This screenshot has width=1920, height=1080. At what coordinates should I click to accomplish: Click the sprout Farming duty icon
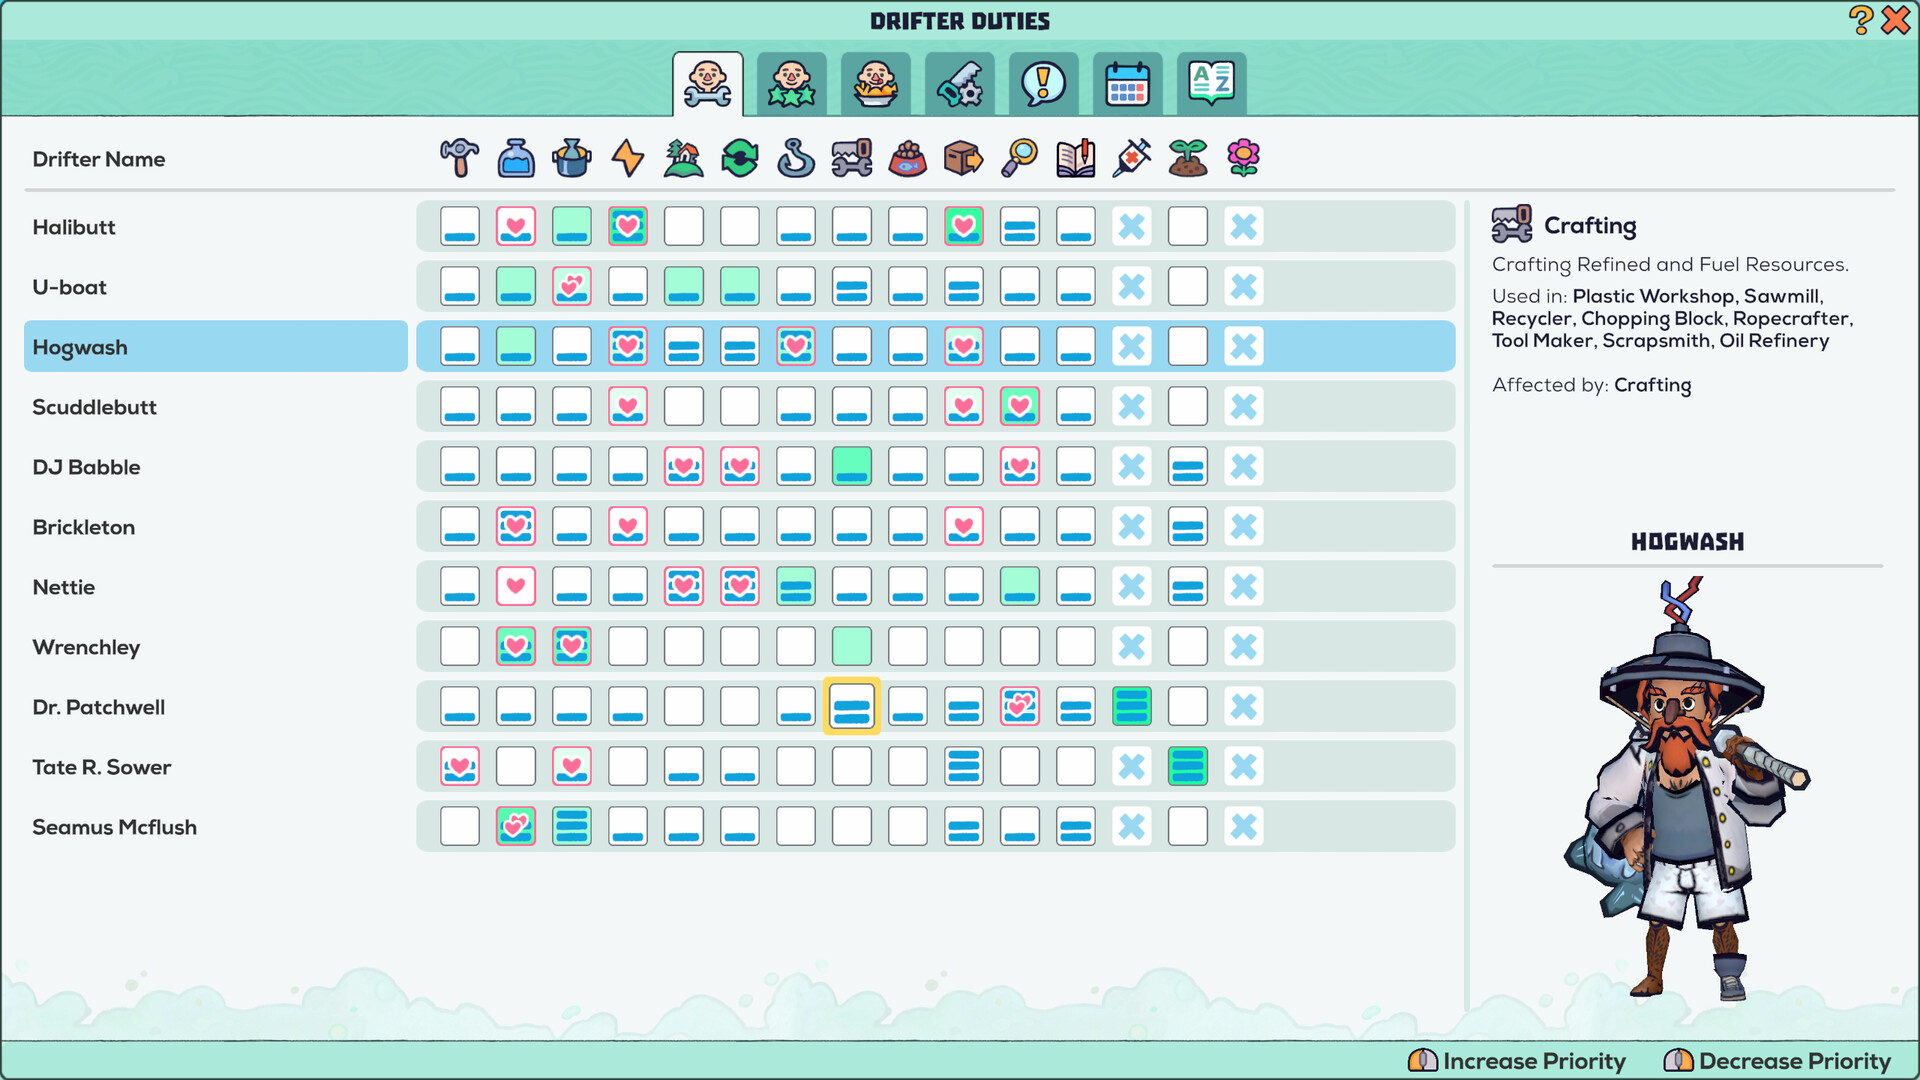[x=1187, y=158]
